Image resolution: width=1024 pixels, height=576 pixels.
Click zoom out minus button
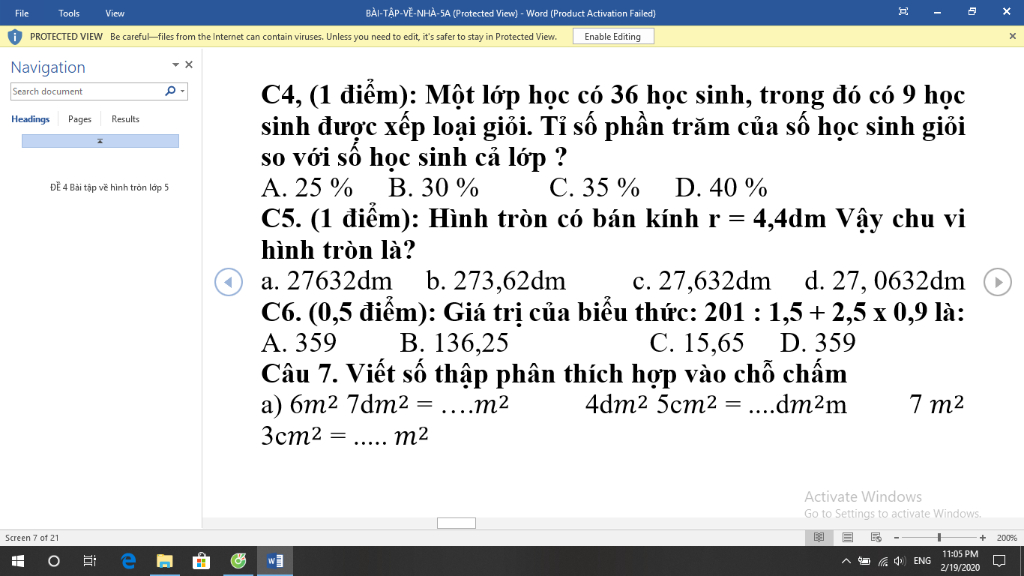pyautogui.click(x=897, y=537)
